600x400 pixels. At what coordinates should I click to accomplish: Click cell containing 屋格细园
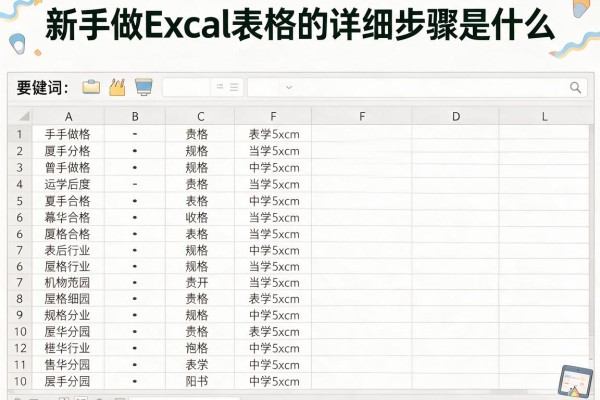tap(68, 299)
